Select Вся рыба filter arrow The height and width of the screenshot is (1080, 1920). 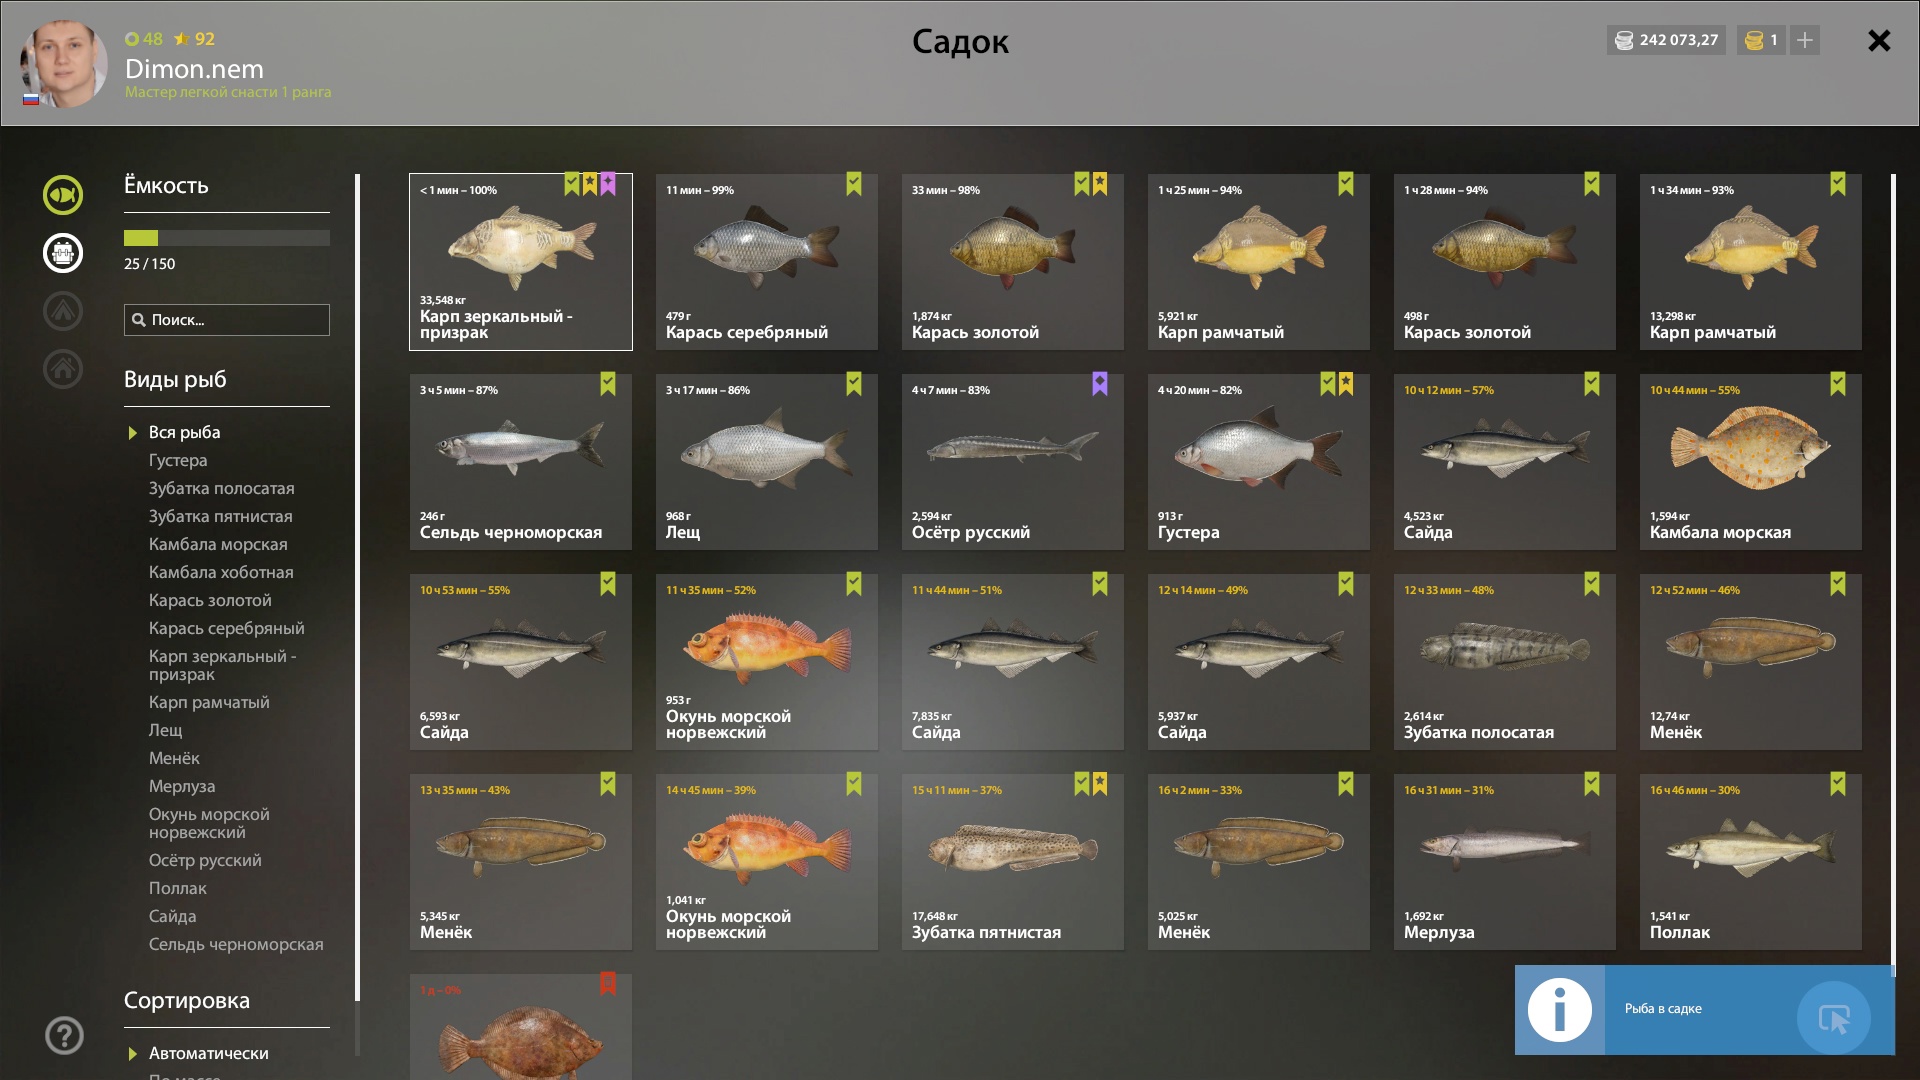pyautogui.click(x=132, y=433)
